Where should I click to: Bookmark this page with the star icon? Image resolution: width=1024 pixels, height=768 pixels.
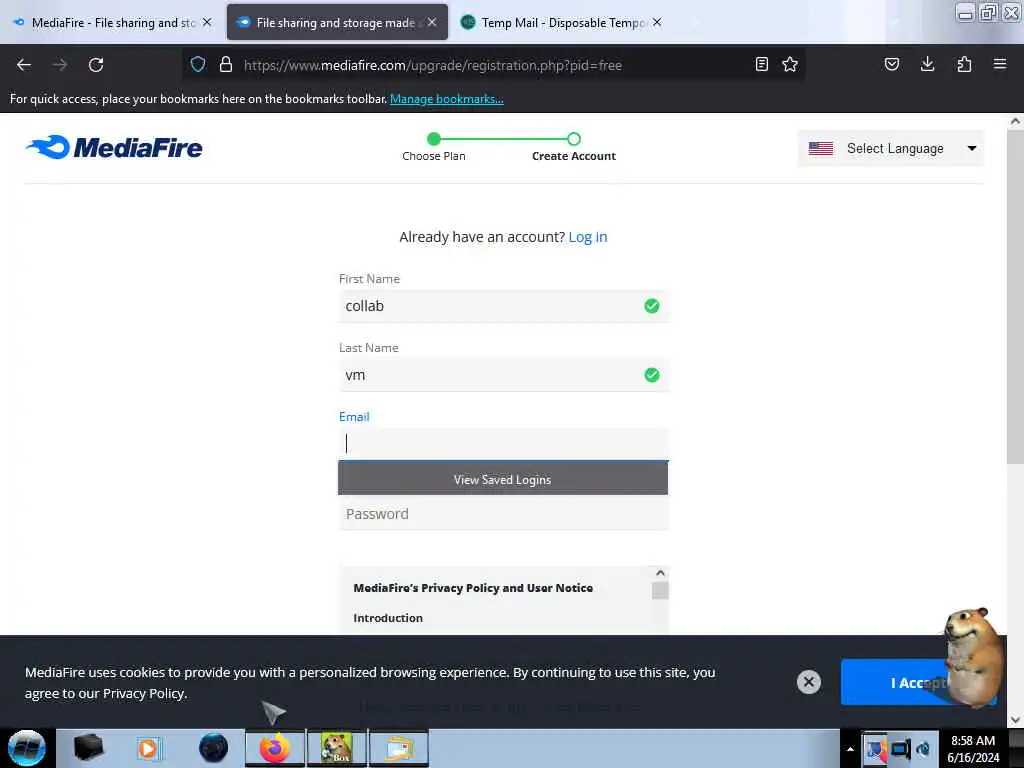790,64
